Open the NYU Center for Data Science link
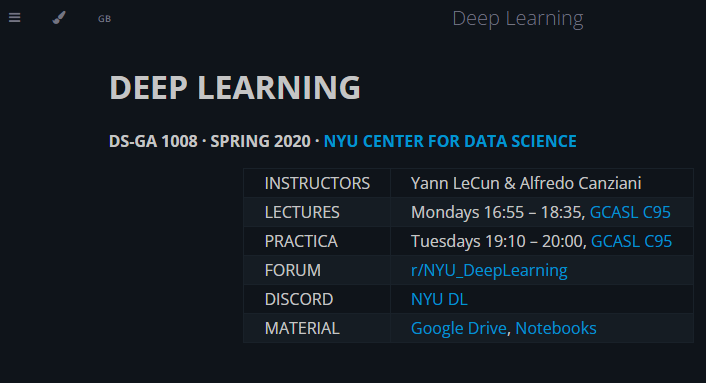Screen dimensions: 706x383 (450, 141)
